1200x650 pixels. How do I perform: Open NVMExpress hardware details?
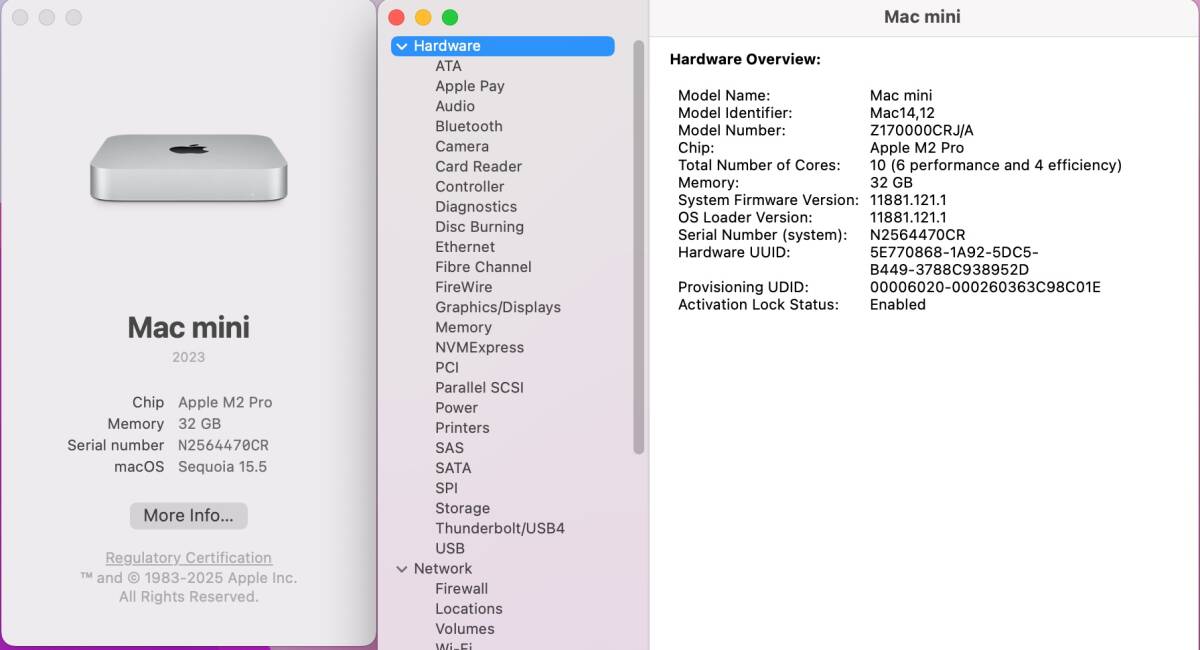point(480,347)
